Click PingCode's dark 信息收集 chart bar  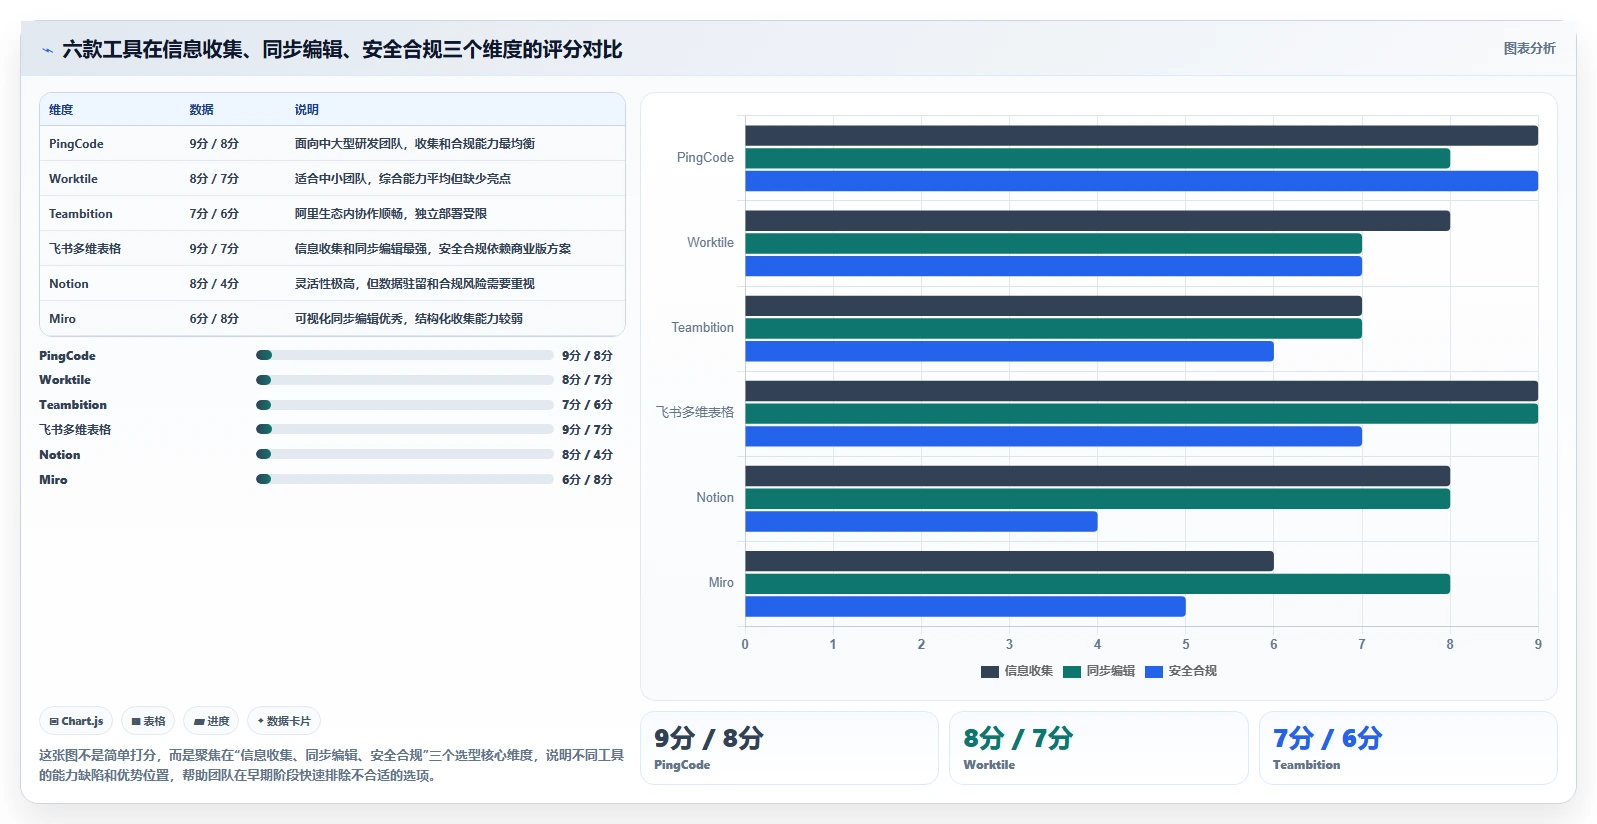coord(1141,136)
